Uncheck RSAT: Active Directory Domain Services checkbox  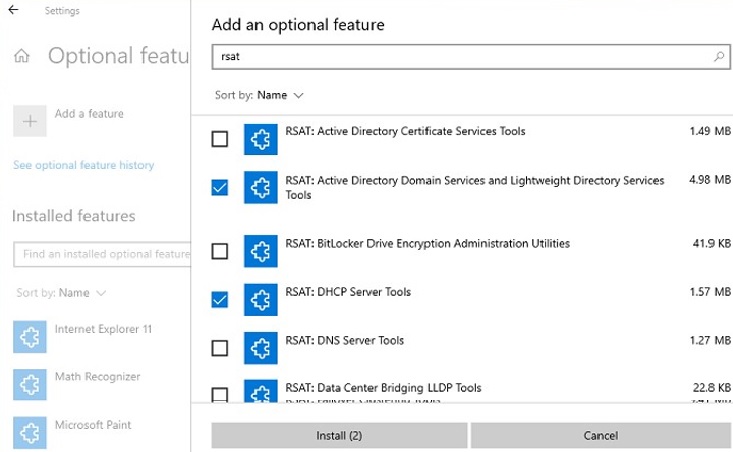(220, 187)
